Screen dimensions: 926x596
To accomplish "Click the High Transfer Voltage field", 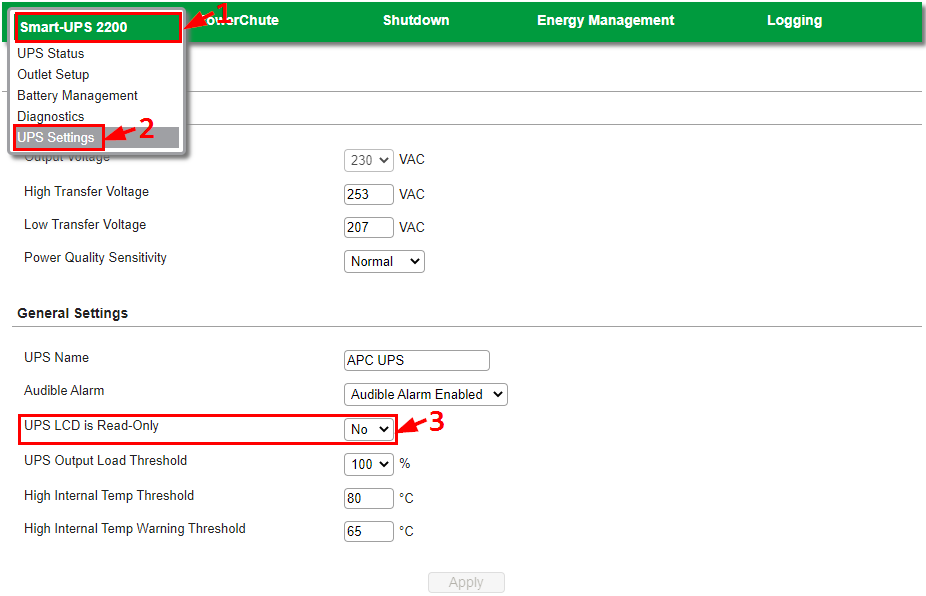I will click(369, 194).
